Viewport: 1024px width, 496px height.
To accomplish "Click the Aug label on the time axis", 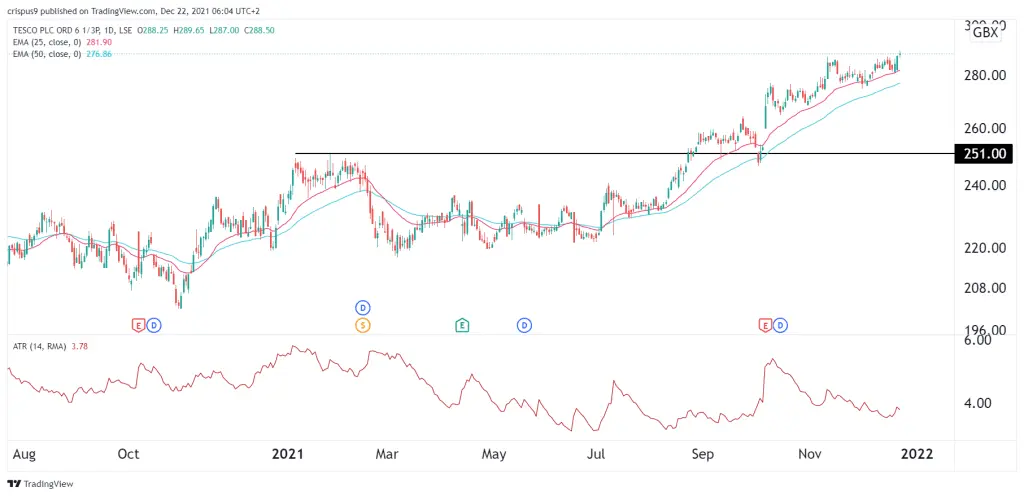I will point(23,454).
